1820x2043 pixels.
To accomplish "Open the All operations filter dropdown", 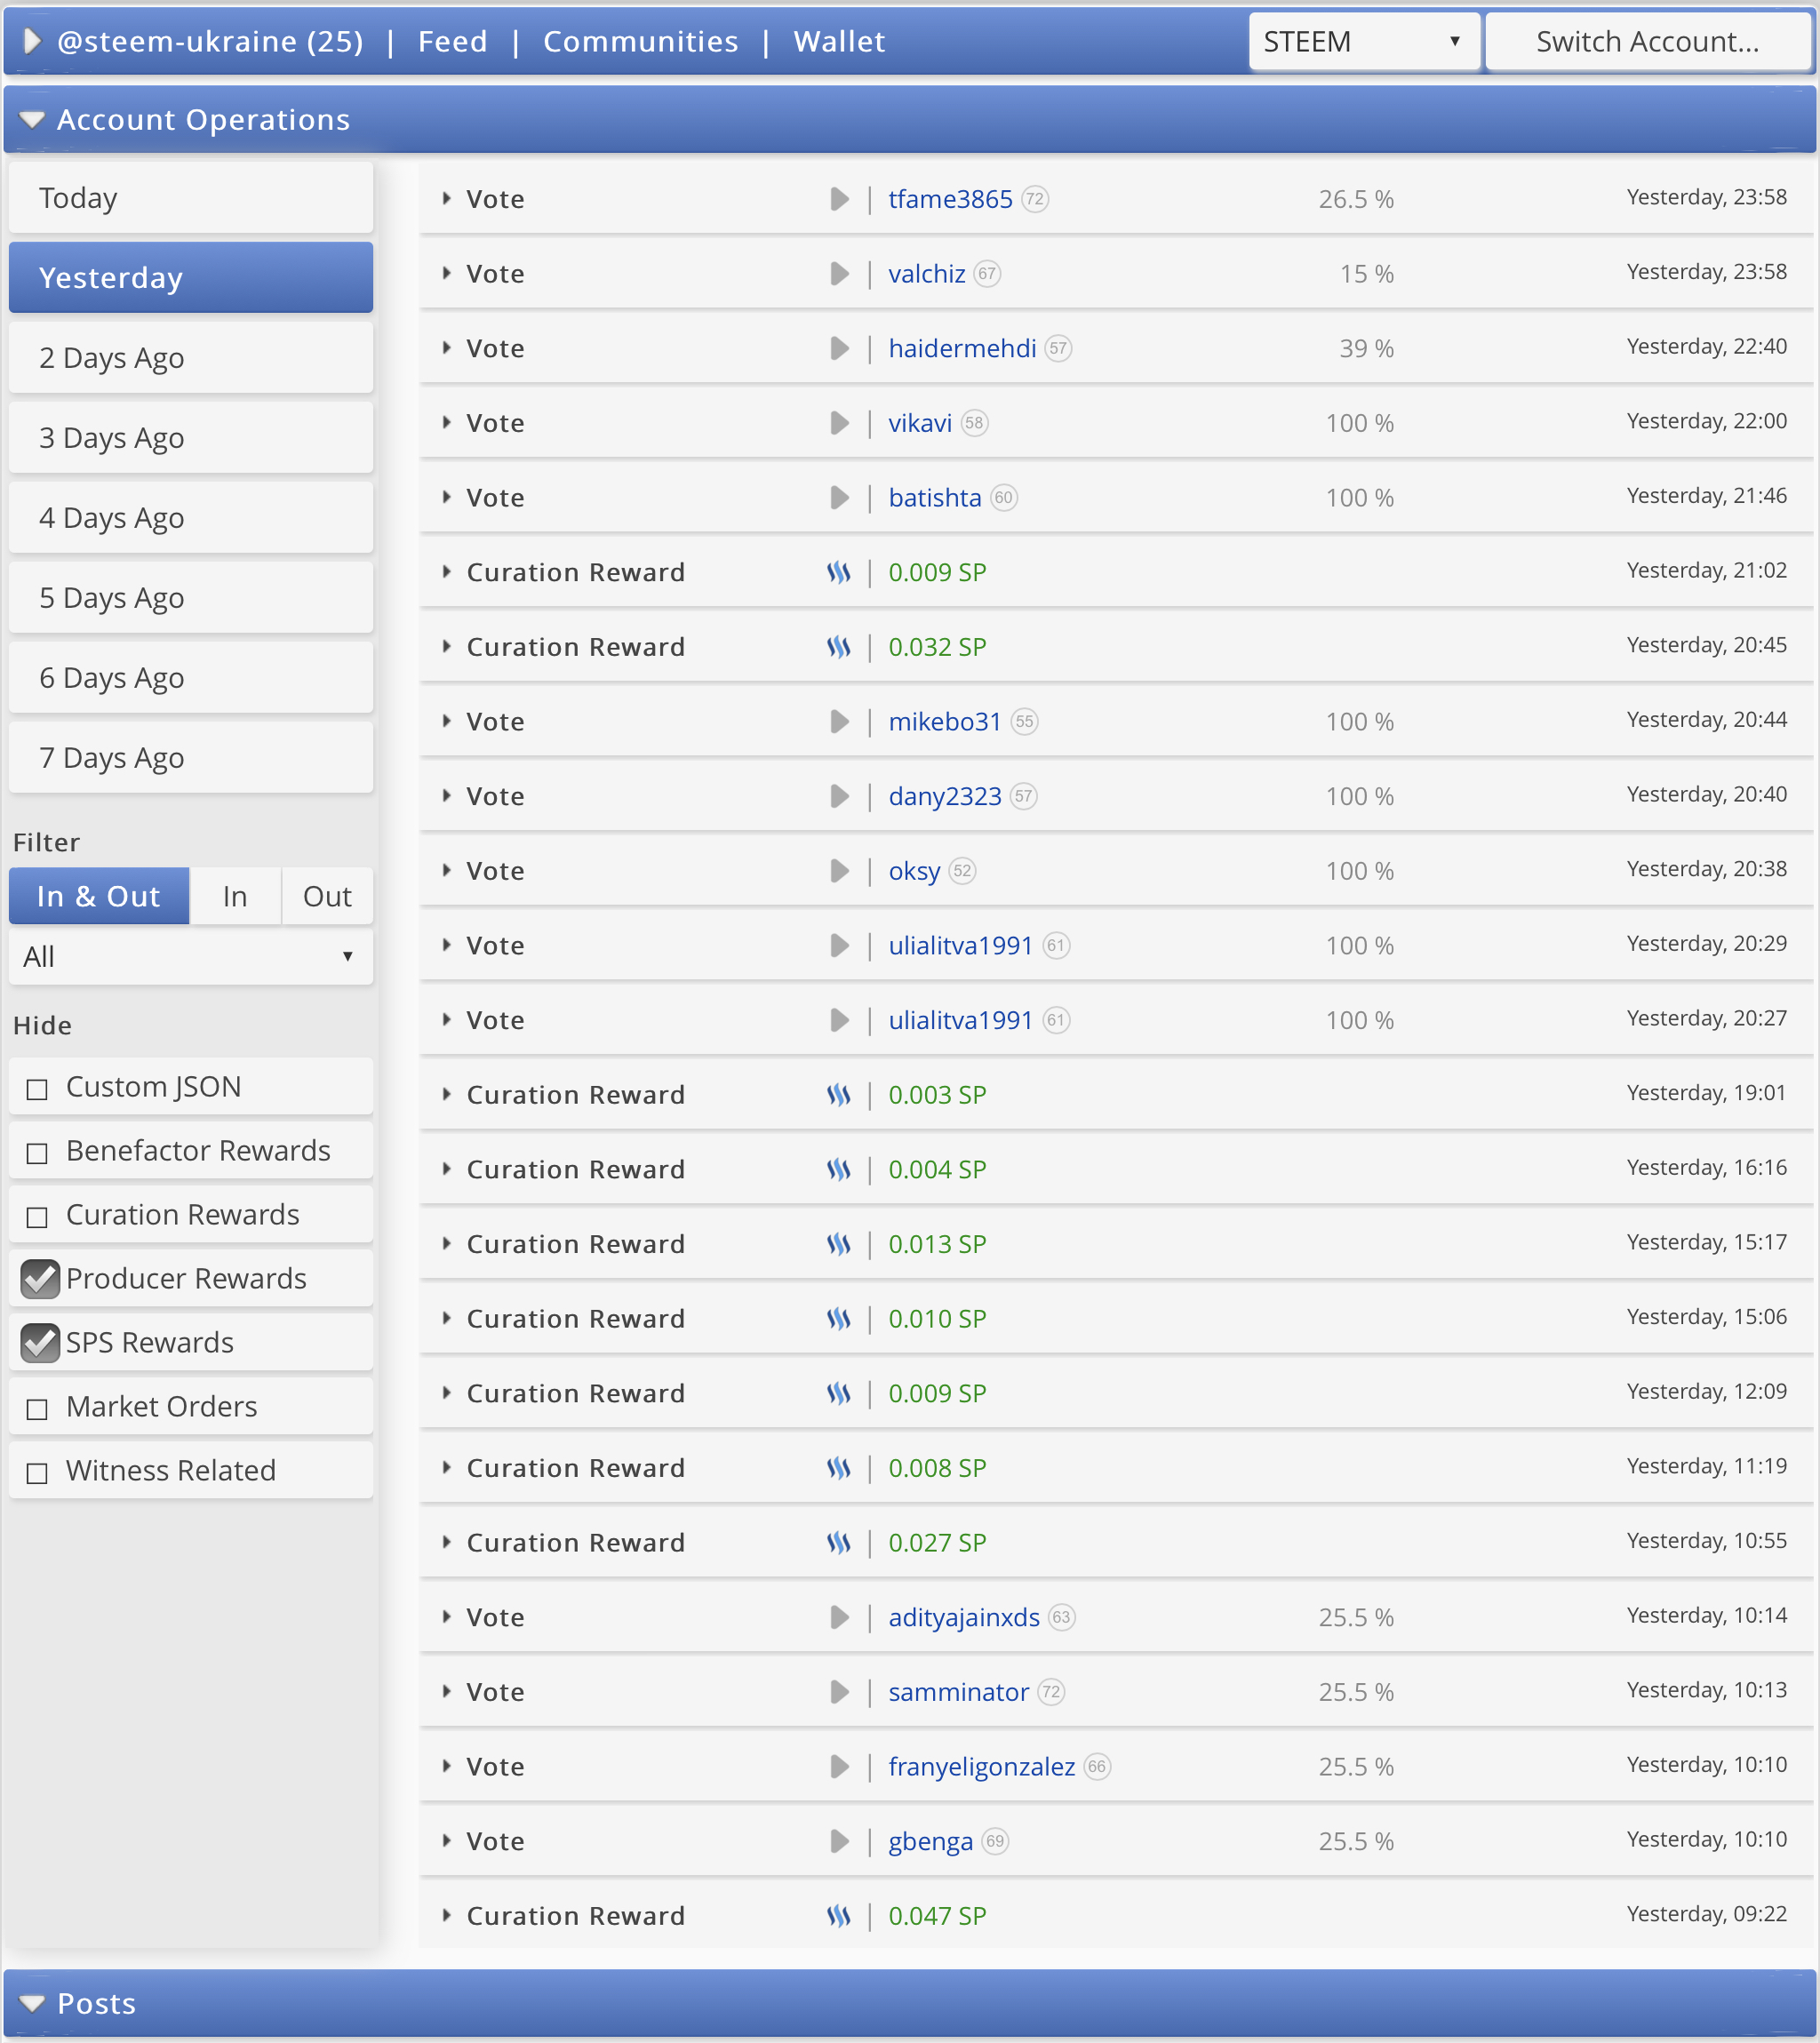I will [x=190, y=957].
